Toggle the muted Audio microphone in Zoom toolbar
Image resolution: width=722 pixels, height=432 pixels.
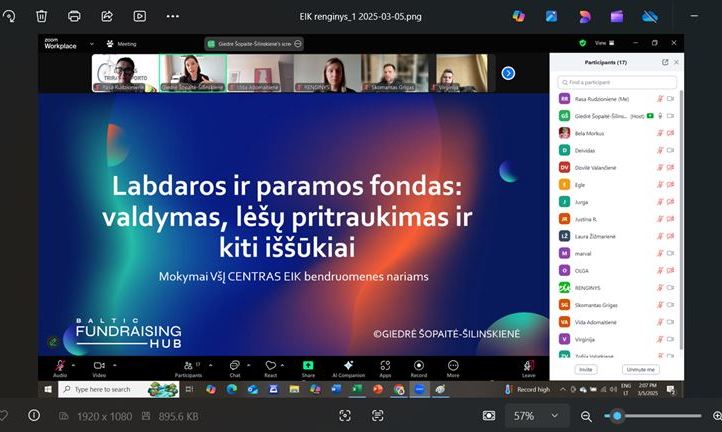pyautogui.click(x=60, y=365)
